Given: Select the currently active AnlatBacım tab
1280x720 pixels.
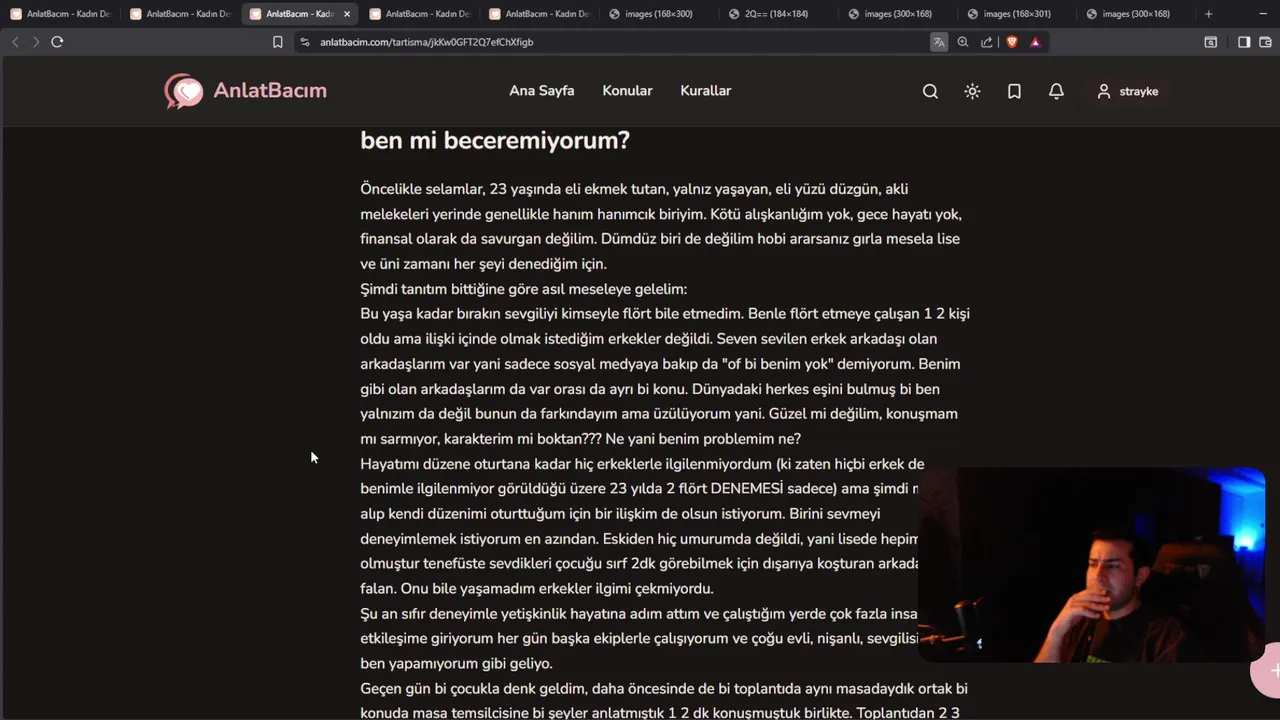Looking at the screenshot, I should pos(299,14).
